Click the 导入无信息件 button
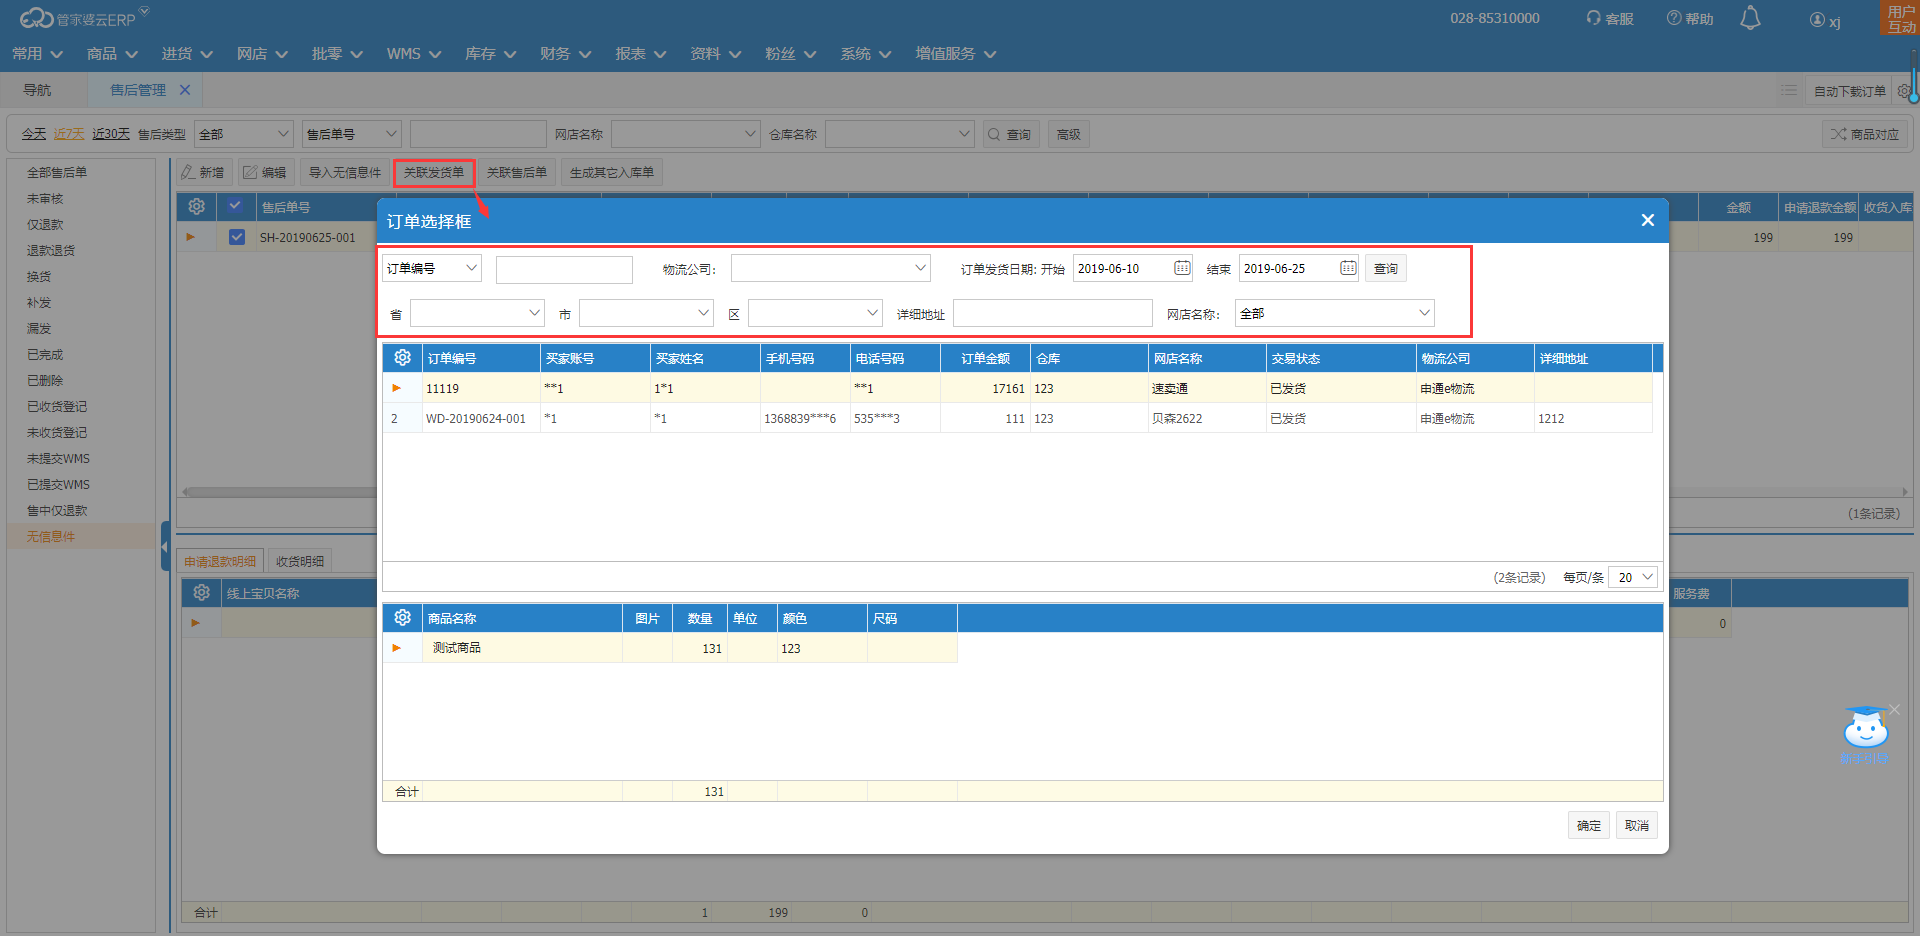This screenshot has height=936, width=1920. [x=344, y=172]
